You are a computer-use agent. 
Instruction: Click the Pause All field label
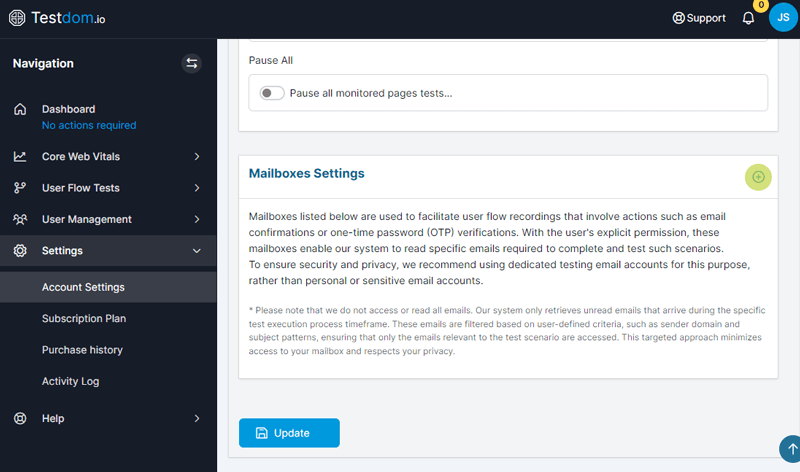coord(270,60)
